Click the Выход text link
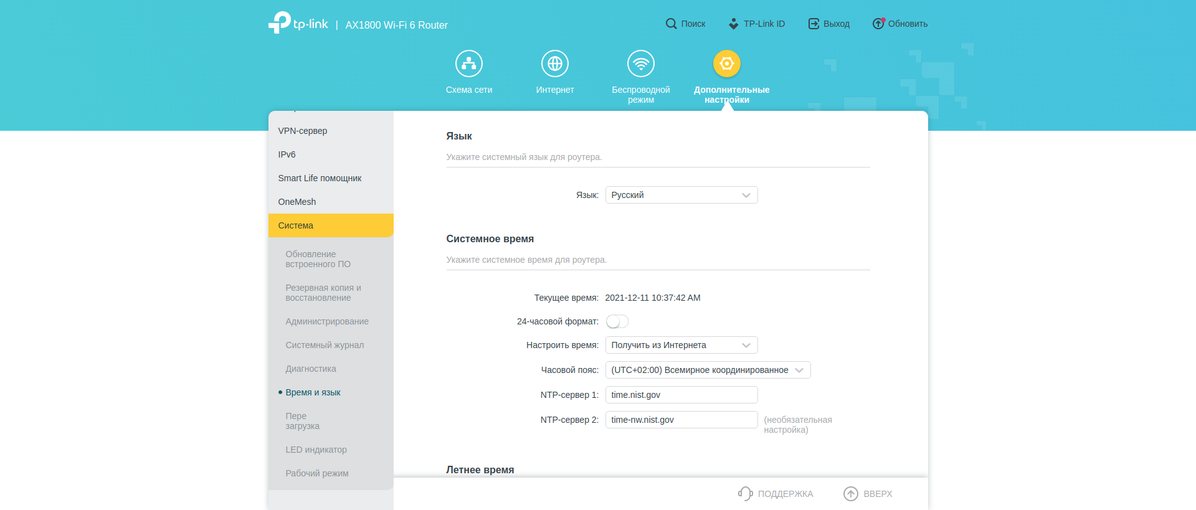 pos(837,24)
